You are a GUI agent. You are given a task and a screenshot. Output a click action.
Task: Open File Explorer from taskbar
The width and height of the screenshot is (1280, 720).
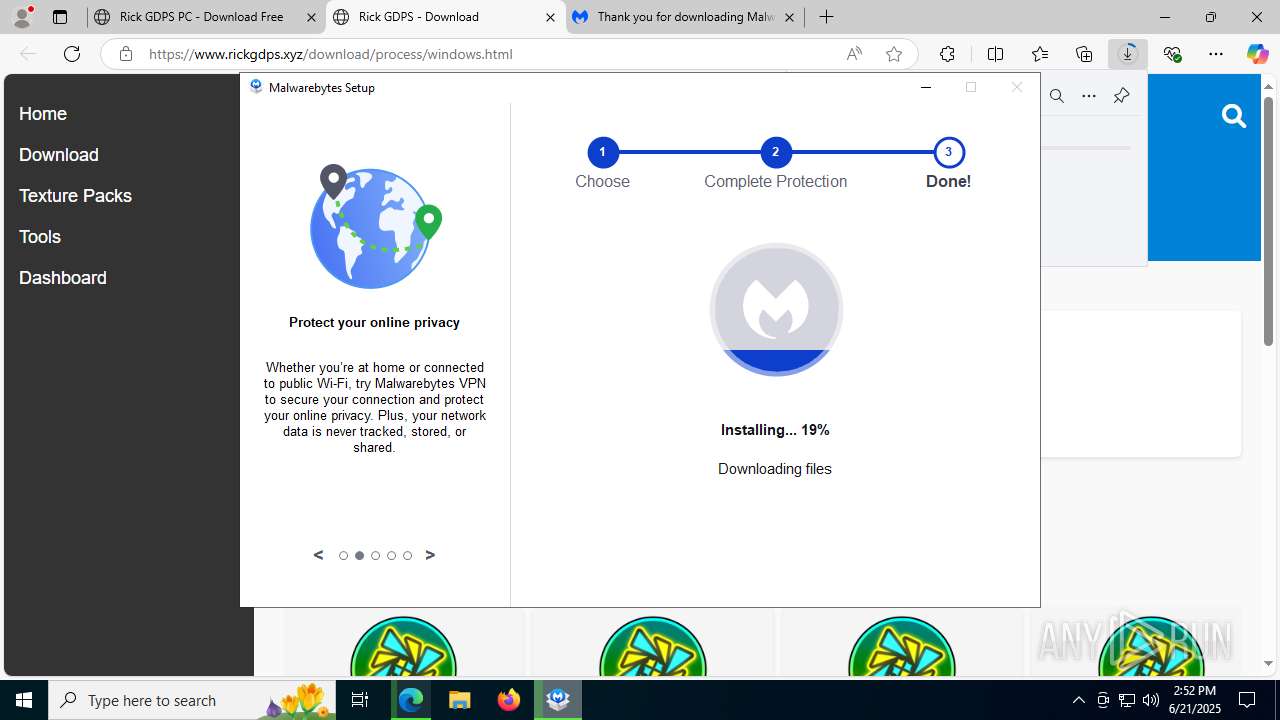click(460, 700)
